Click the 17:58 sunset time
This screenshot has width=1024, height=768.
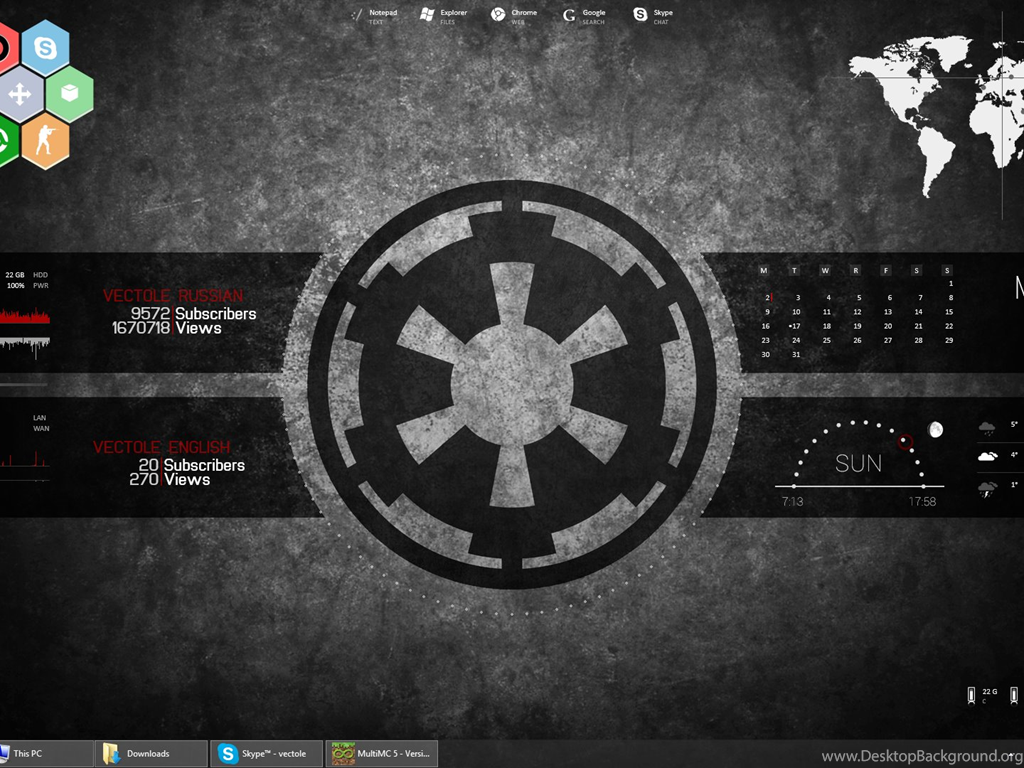point(922,502)
